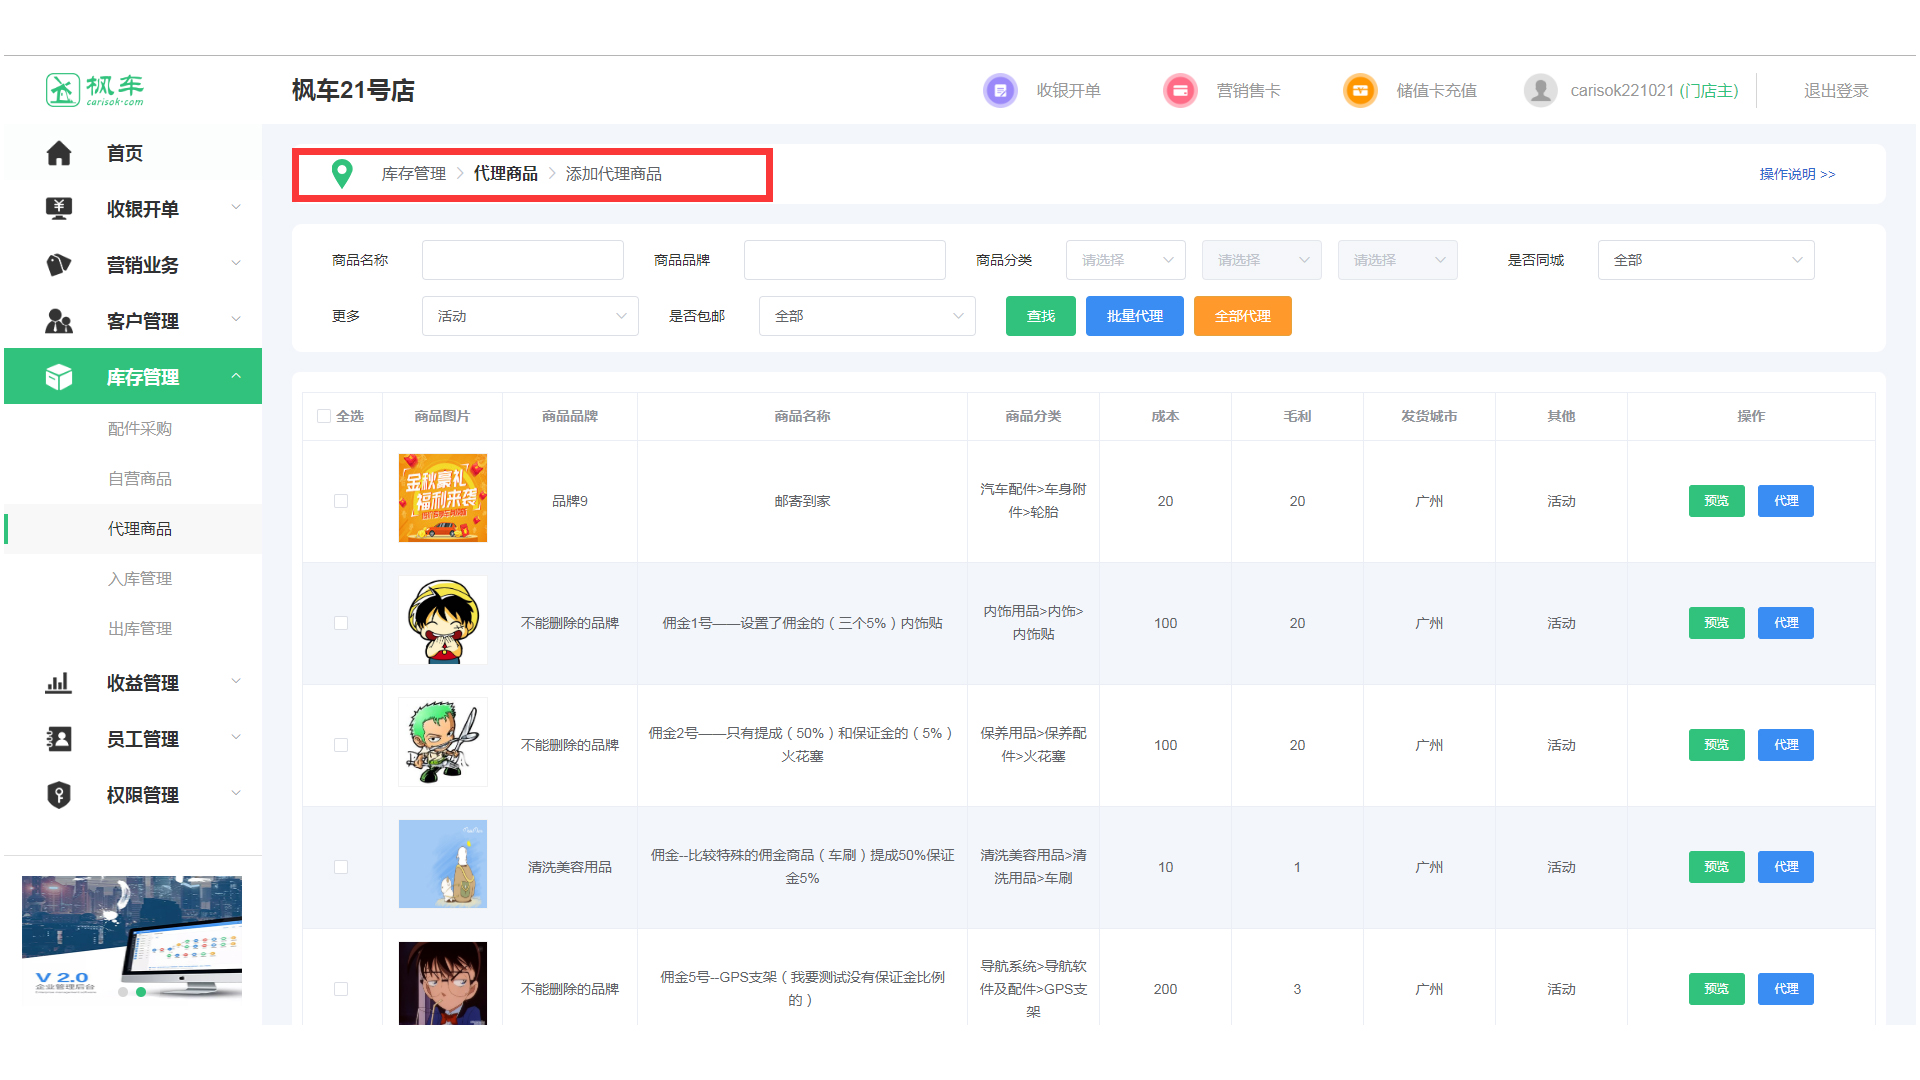Screen dimensions: 1920x1080
Task: Click the user avatar icon
Action: [x=1540, y=91]
